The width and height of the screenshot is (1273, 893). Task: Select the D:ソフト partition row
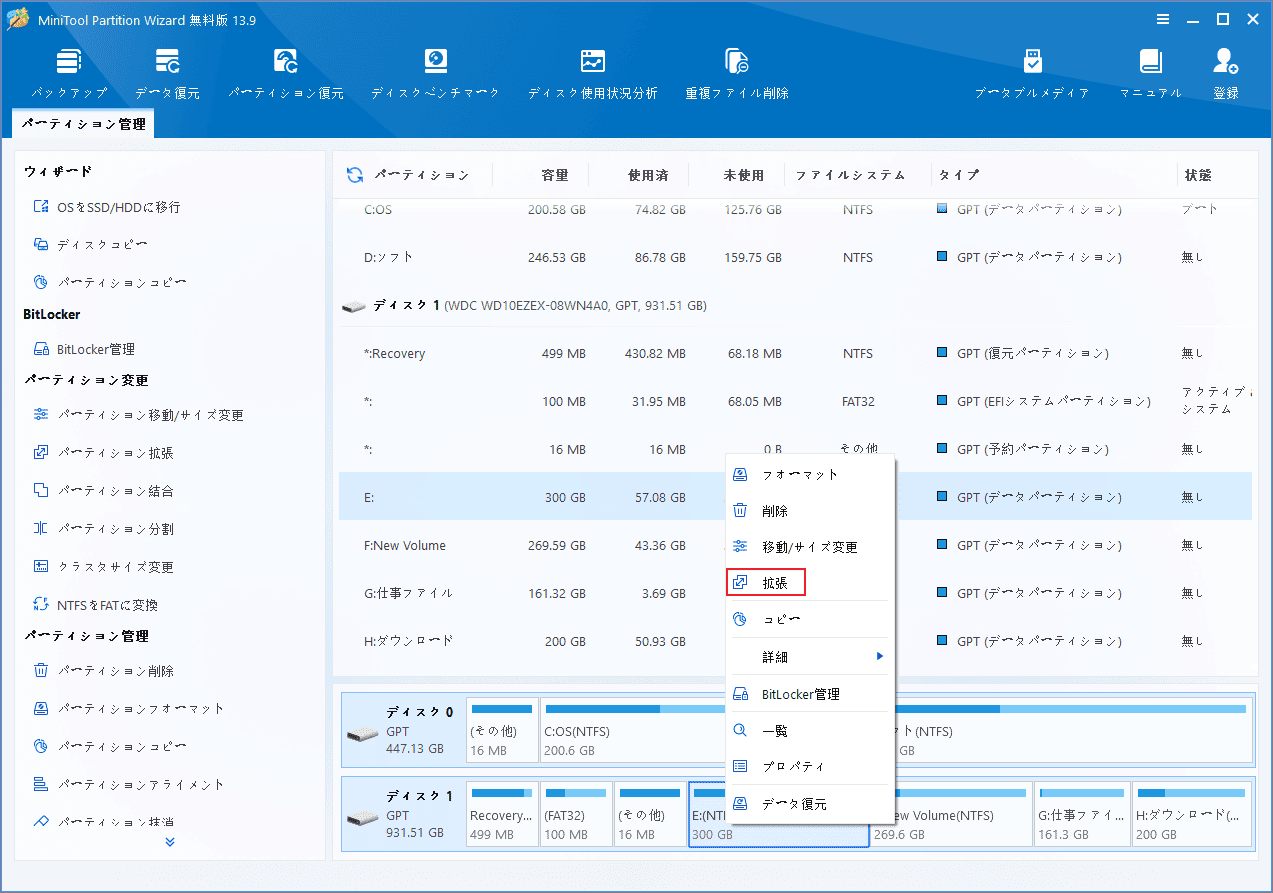pyautogui.click(x=795, y=257)
